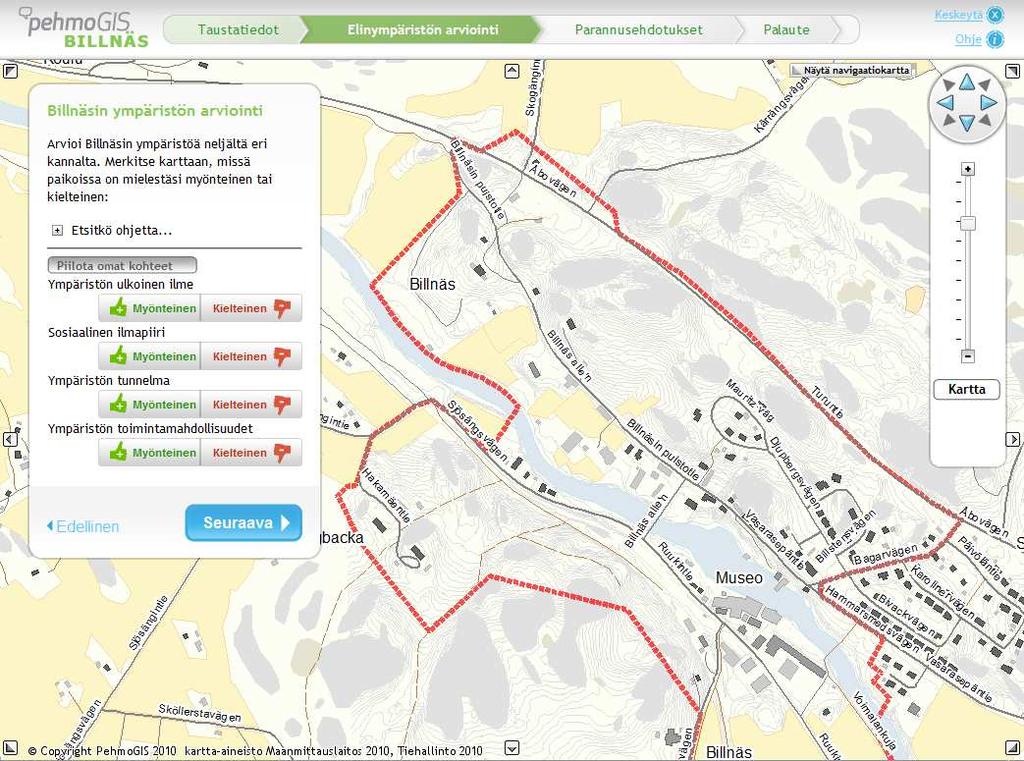The image size is (1024, 761).
Task: Click the Billnäs place label on map
Action: [432, 283]
